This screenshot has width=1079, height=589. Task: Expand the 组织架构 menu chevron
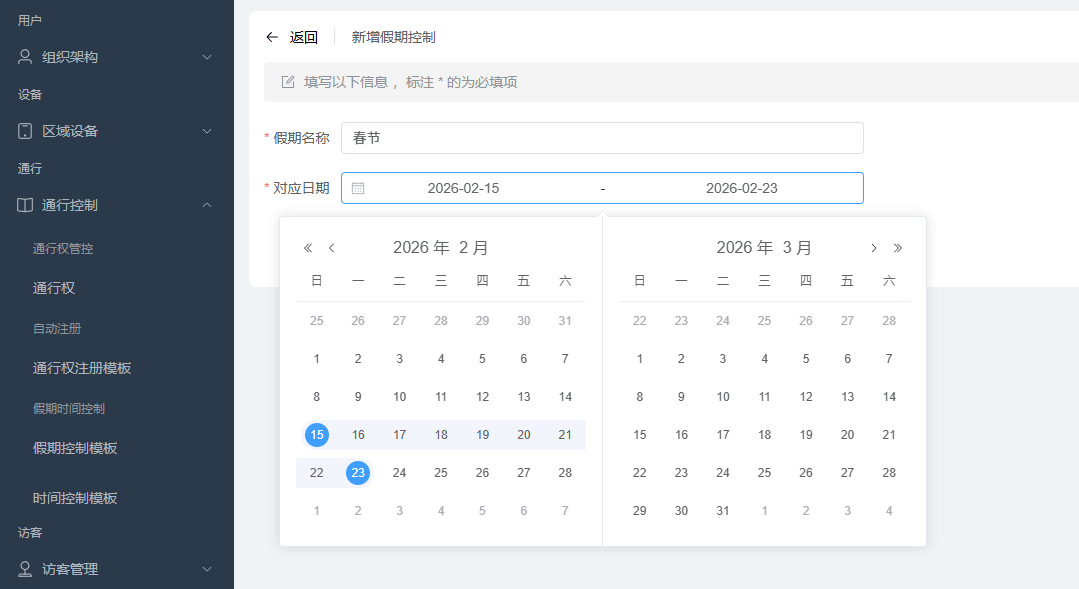pos(207,57)
